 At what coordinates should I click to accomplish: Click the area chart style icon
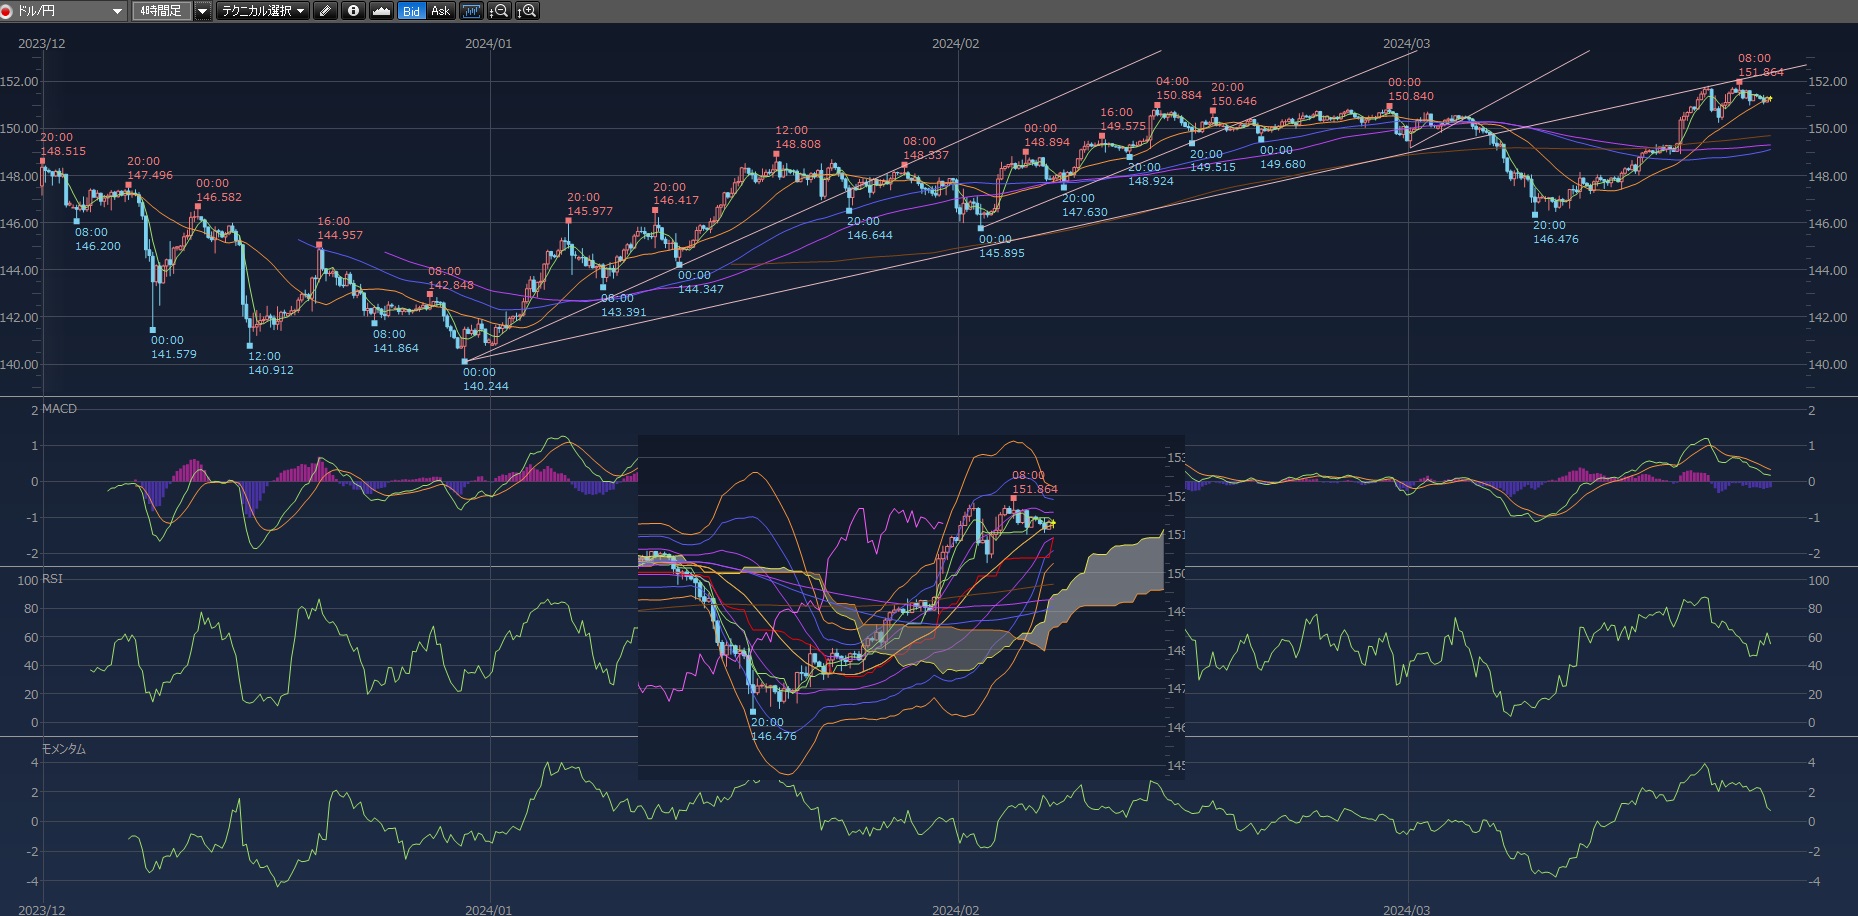click(381, 11)
